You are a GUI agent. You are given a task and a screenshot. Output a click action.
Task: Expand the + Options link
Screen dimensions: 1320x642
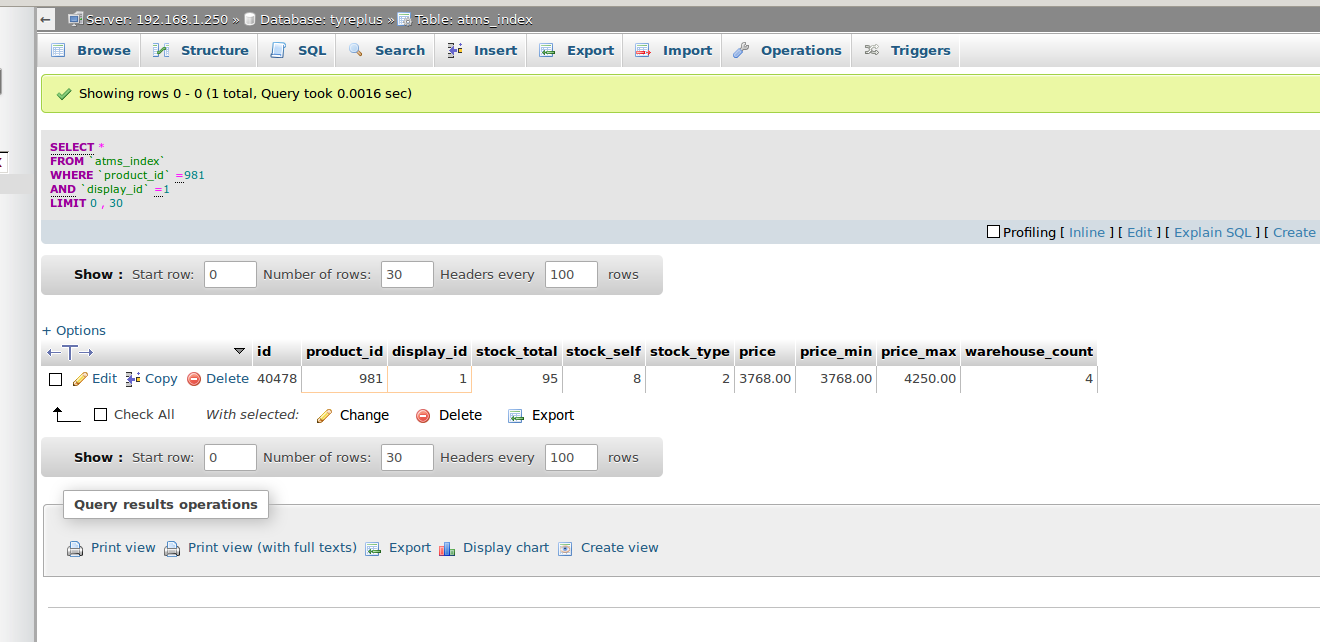[x=74, y=330]
